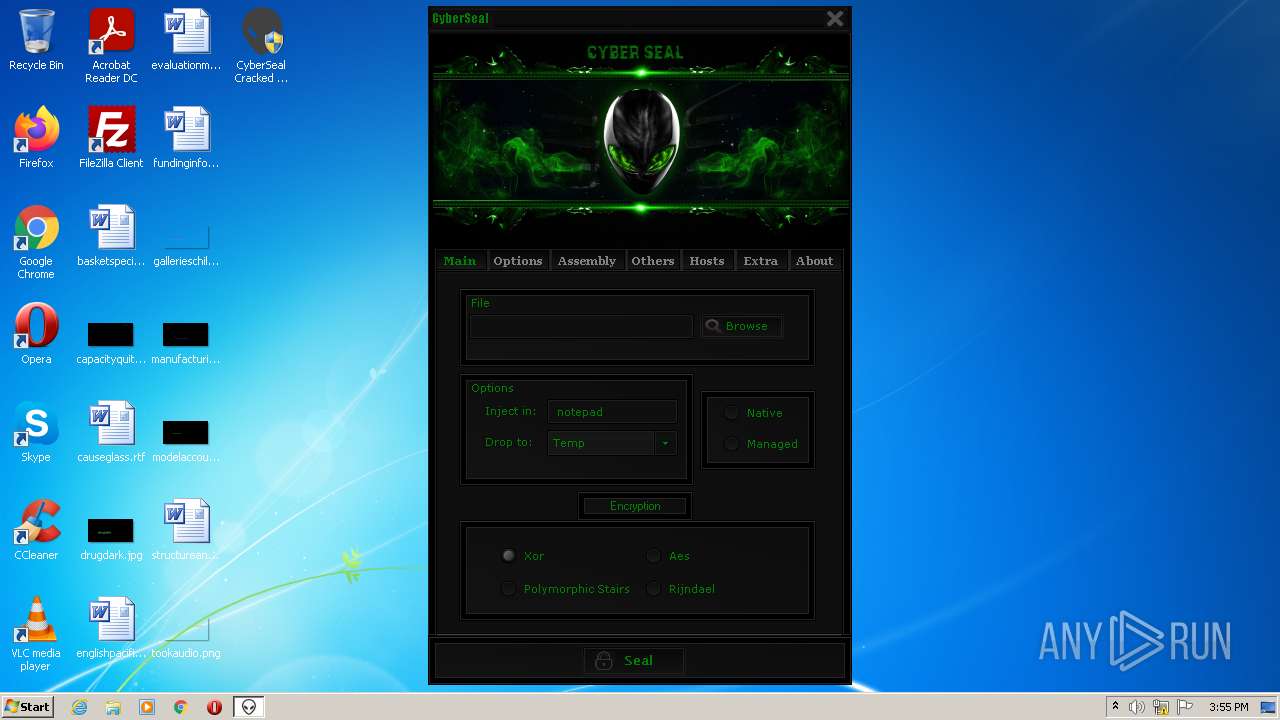Choose Polymorphic Stairs encryption

click(566, 589)
